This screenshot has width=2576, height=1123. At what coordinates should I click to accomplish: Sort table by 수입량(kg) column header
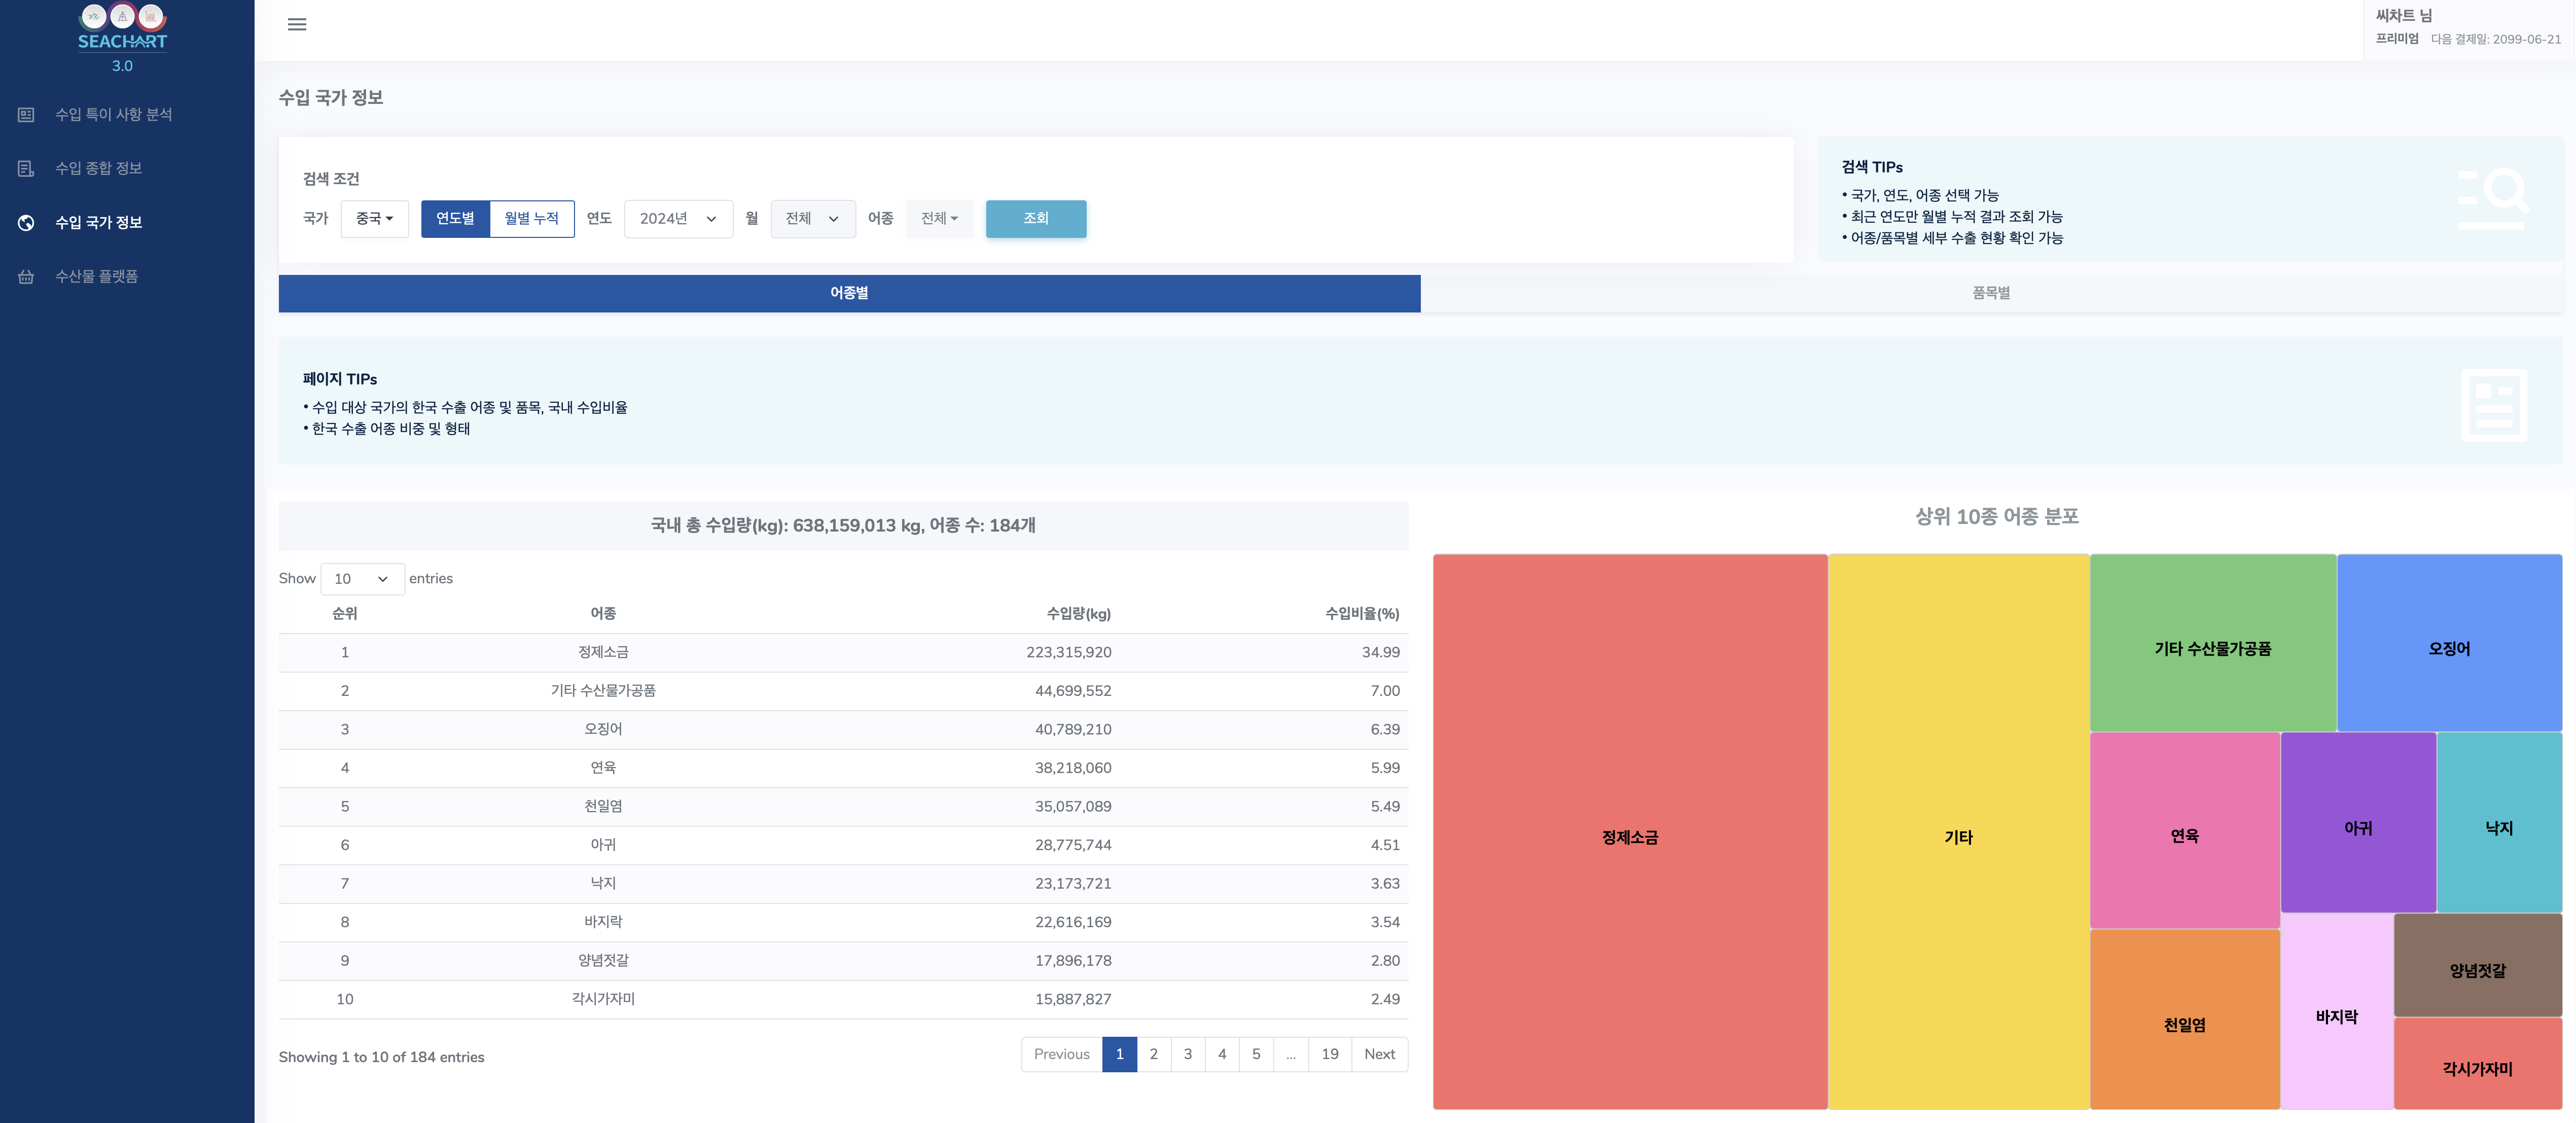(x=1078, y=614)
